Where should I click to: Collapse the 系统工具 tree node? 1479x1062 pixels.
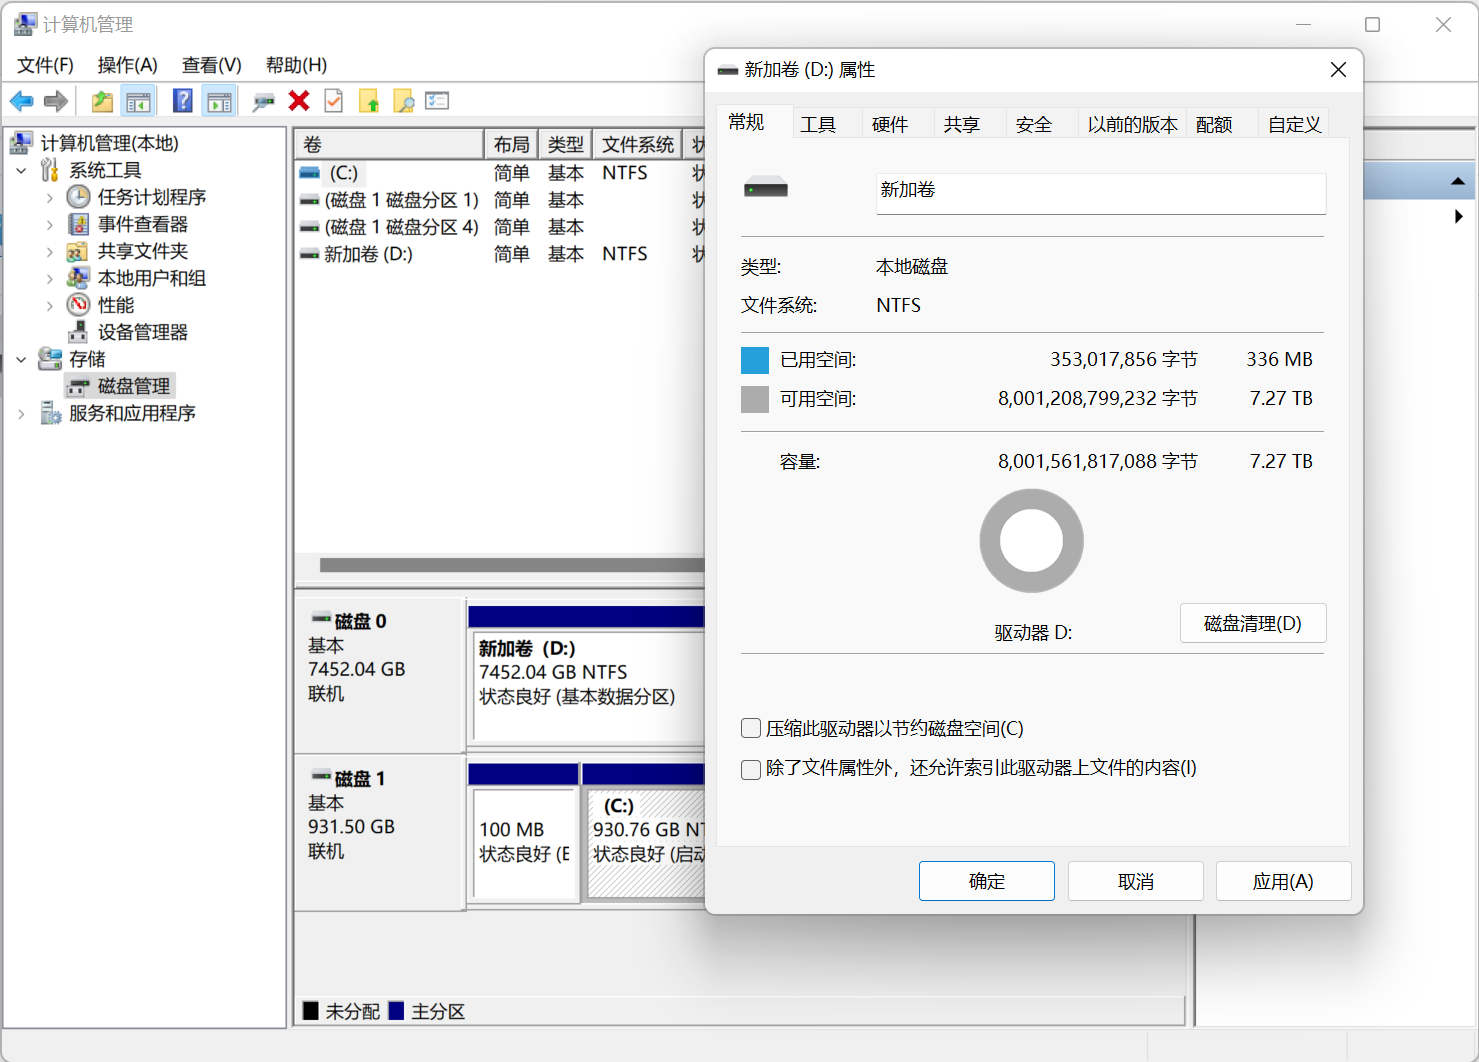22,171
